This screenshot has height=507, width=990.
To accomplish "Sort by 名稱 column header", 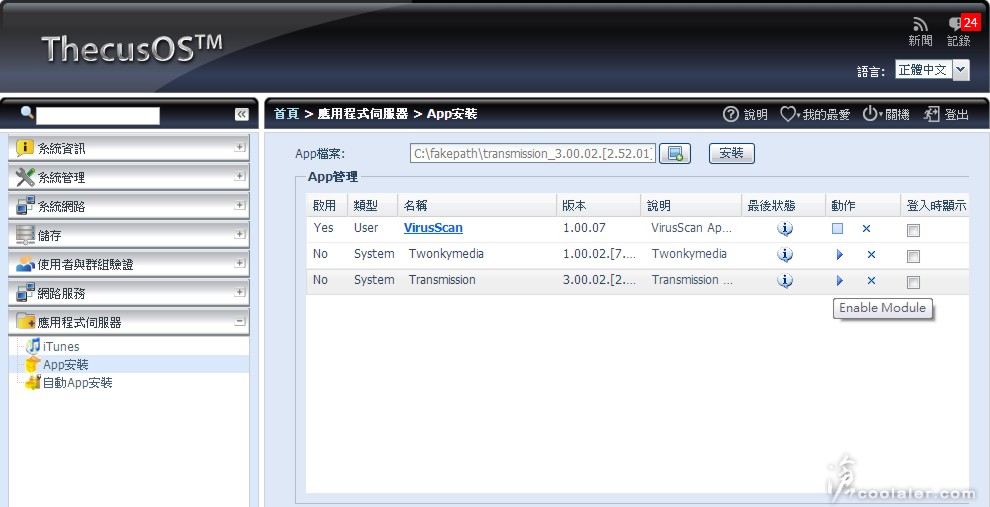I will 477,205.
